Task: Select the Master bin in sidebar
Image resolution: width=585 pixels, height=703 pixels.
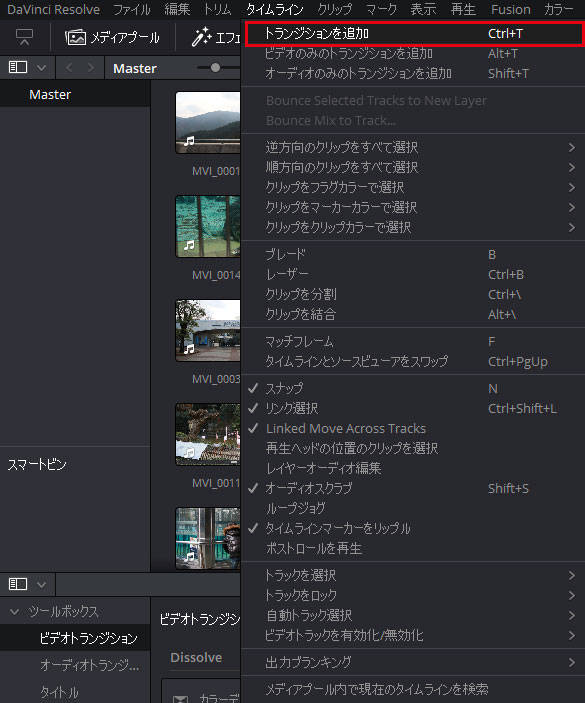Action: click(50, 95)
